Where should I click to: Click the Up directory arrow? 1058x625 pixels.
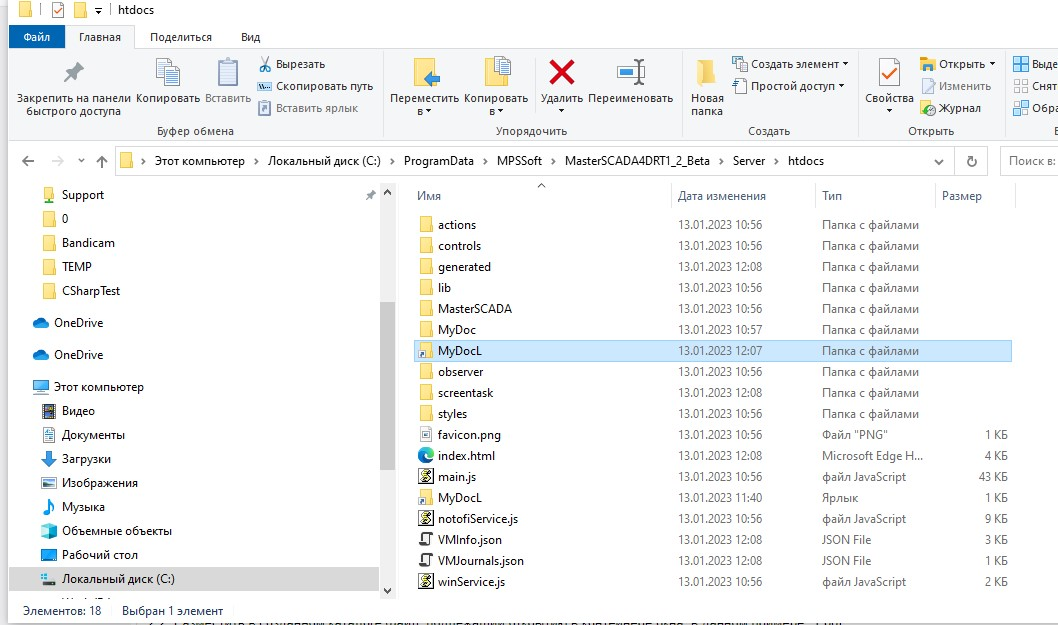(x=101, y=161)
